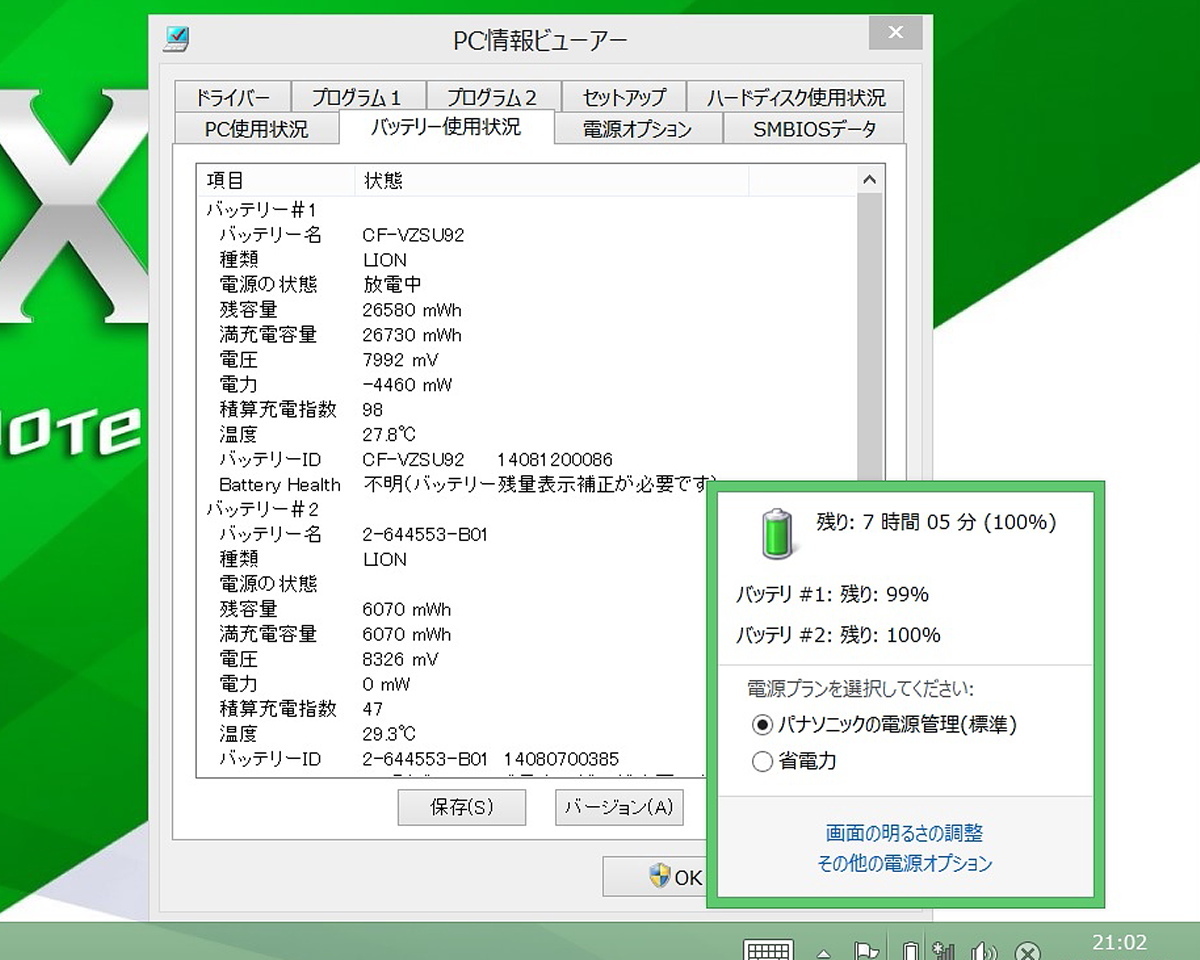This screenshot has height=960, width=1200.
Task: Click the green battery icon in the popup
Action: (776, 532)
